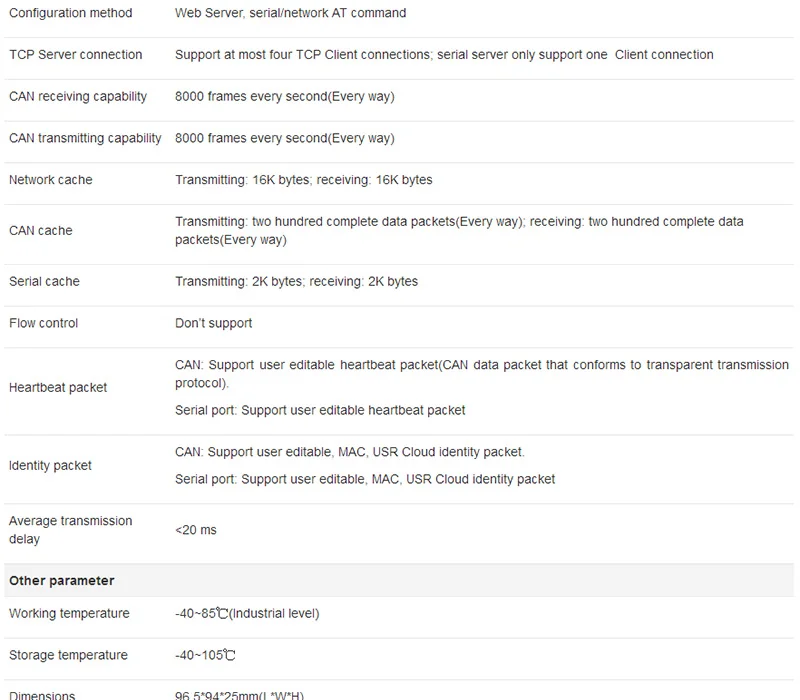Click the CAN cache label
Image resolution: width=800 pixels, height=700 pixels.
click(41, 231)
